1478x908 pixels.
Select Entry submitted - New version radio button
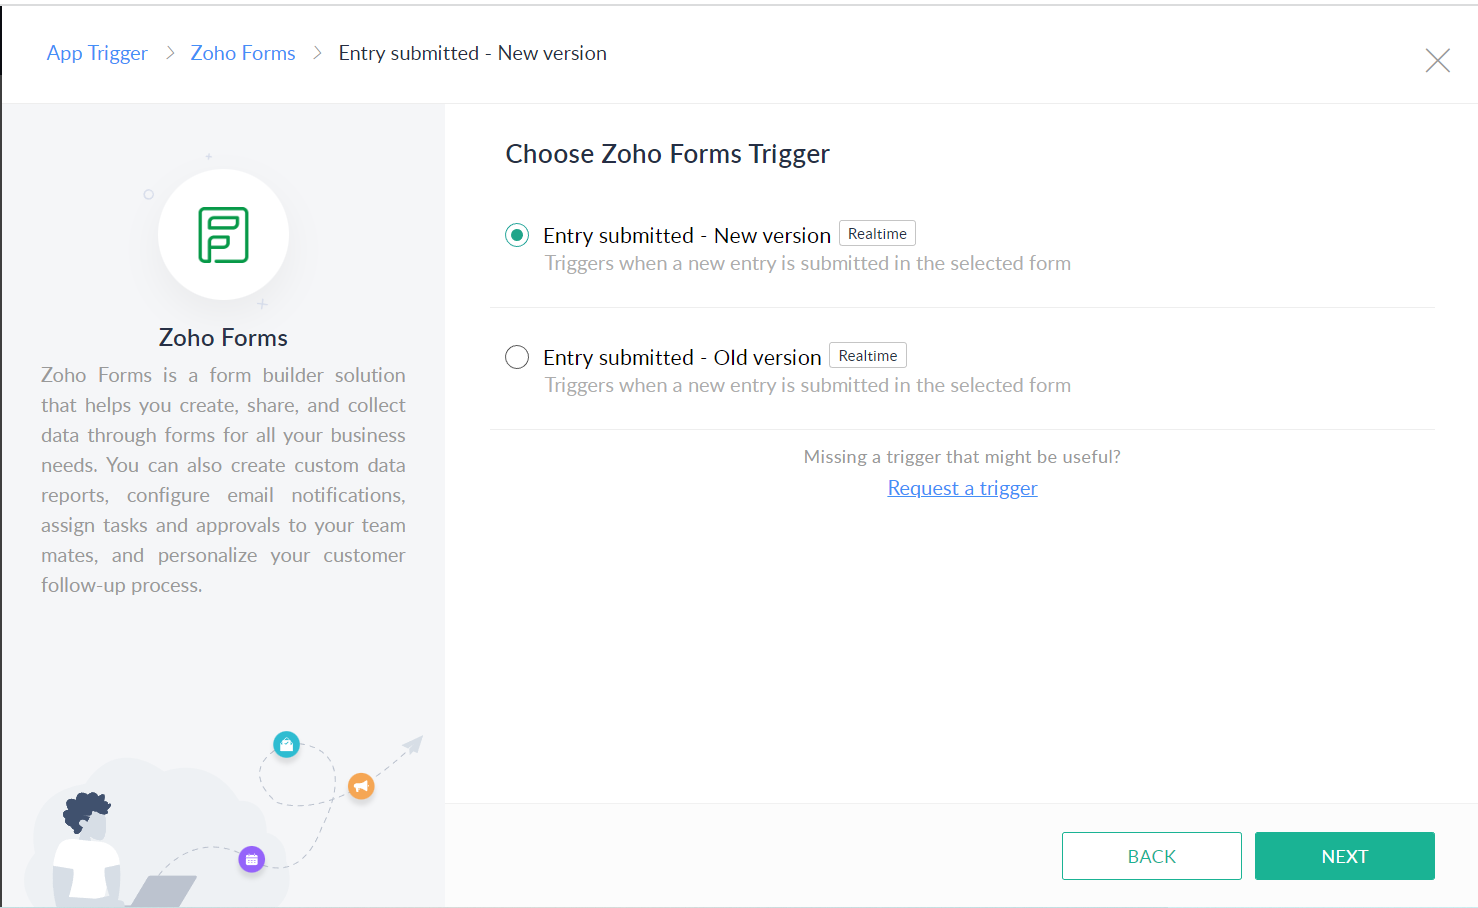(517, 235)
